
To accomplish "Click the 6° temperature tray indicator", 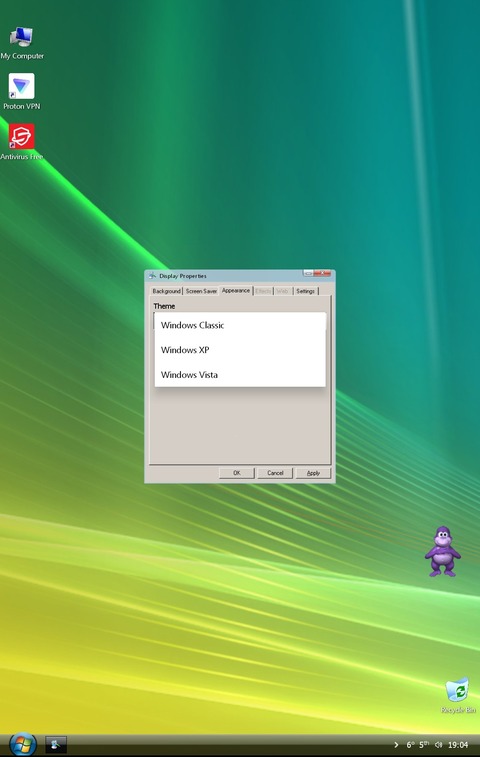I will (x=410, y=745).
